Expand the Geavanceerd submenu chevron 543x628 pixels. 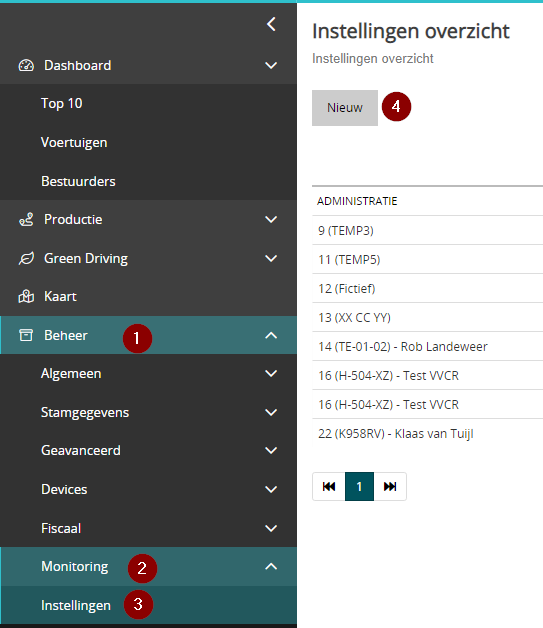pos(271,451)
